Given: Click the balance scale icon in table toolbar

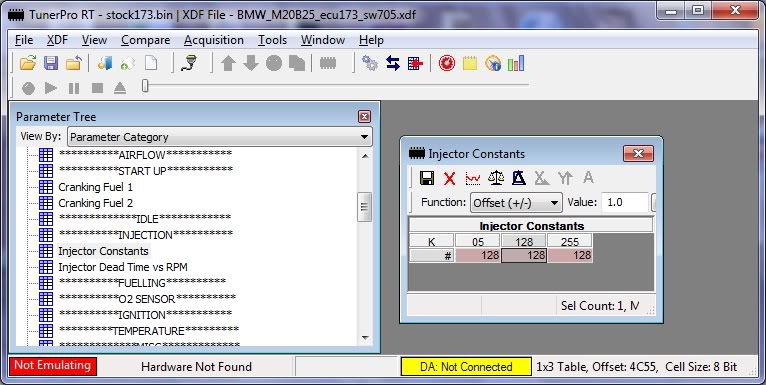Looking at the screenshot, I should tap(496, 178).
